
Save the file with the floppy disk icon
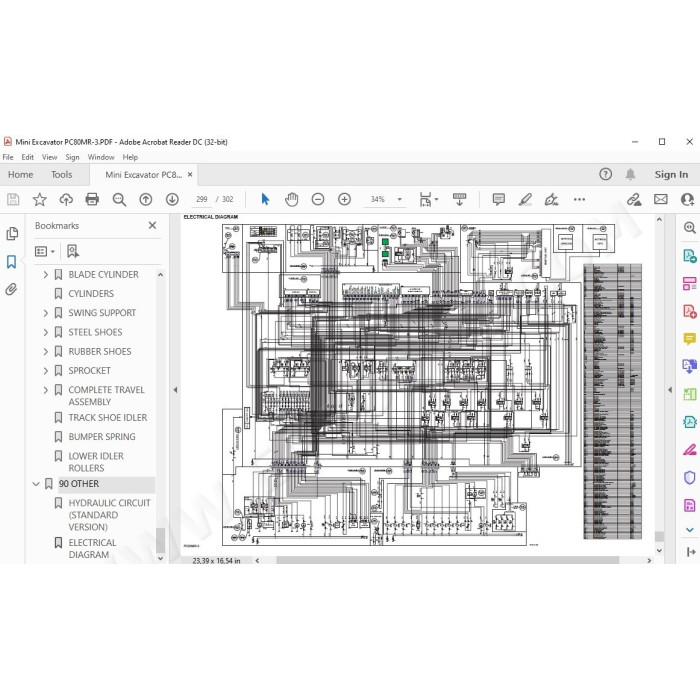(13, 199)
